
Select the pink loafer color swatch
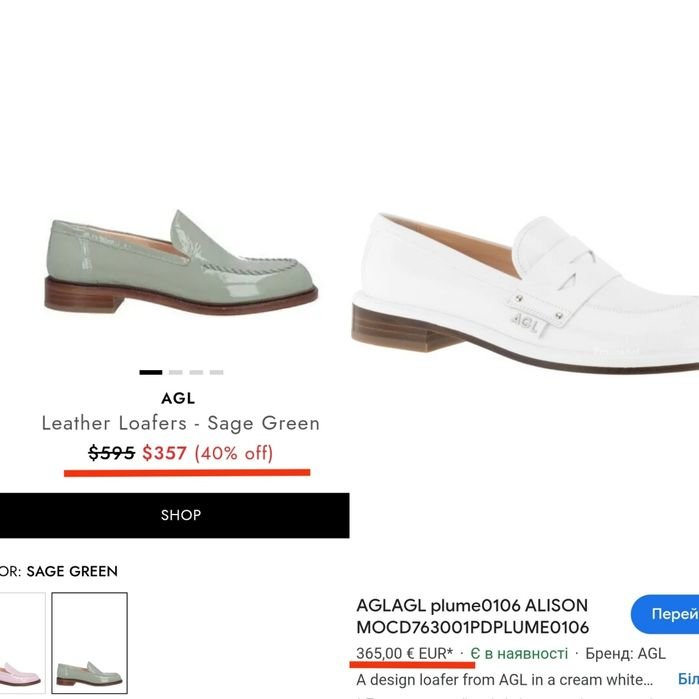(x=20, y=643)
